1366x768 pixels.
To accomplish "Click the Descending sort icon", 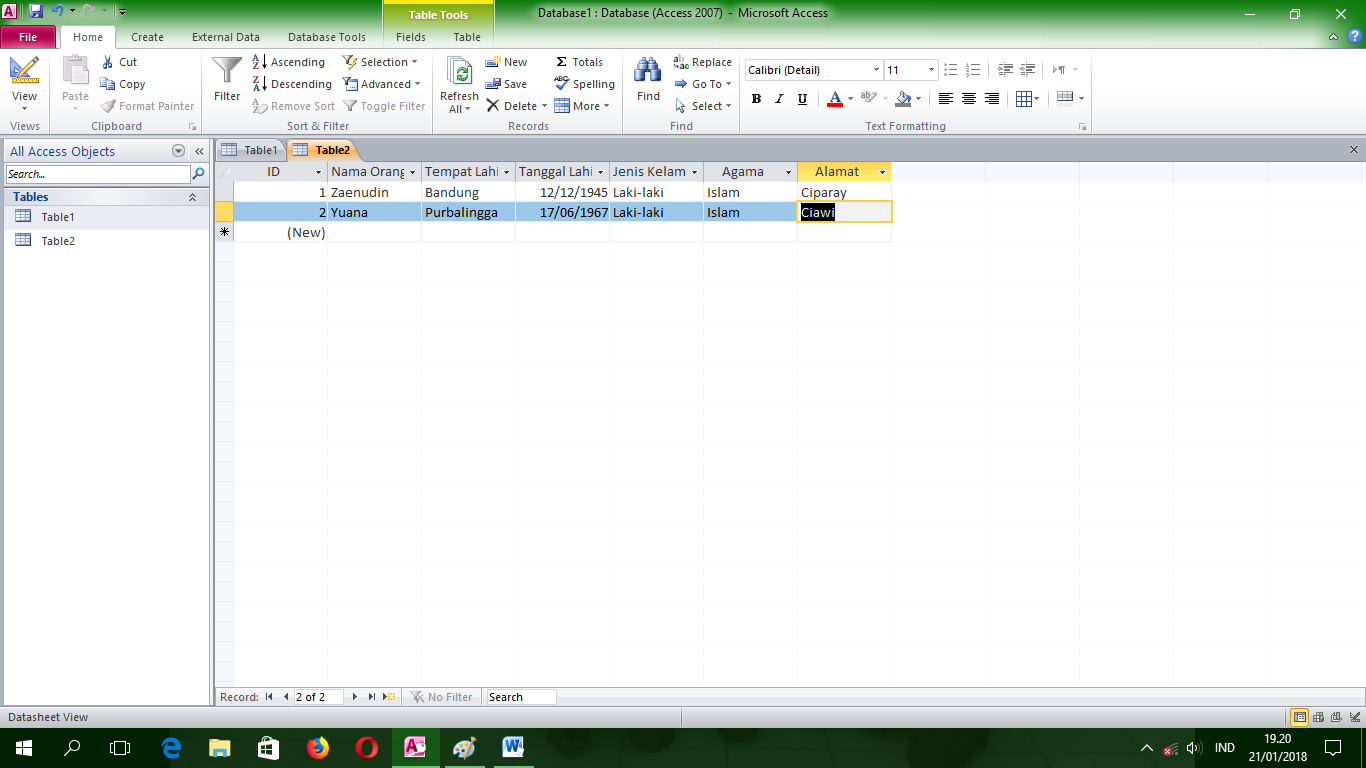I will point(262,83).
